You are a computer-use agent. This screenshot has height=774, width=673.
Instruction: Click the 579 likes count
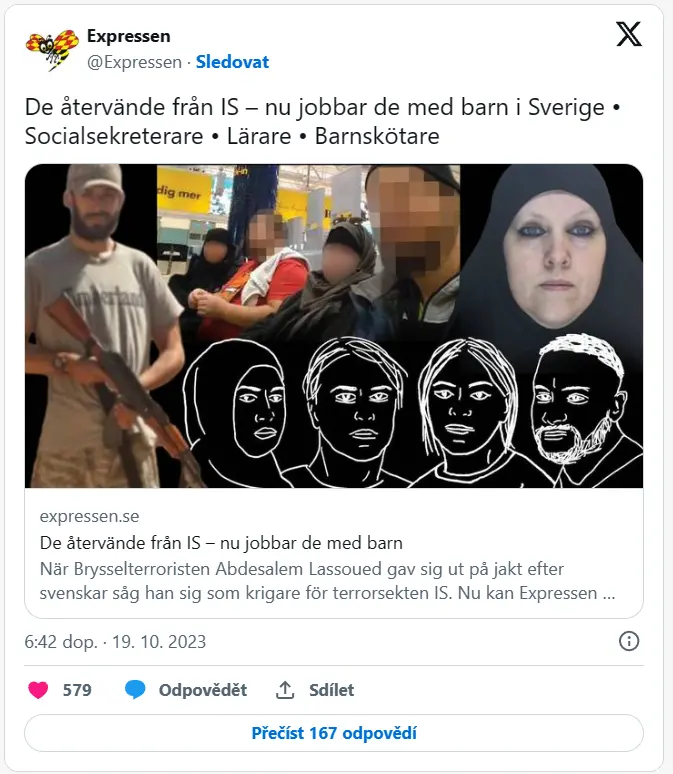pyautogui.click(x=77, y=690)
